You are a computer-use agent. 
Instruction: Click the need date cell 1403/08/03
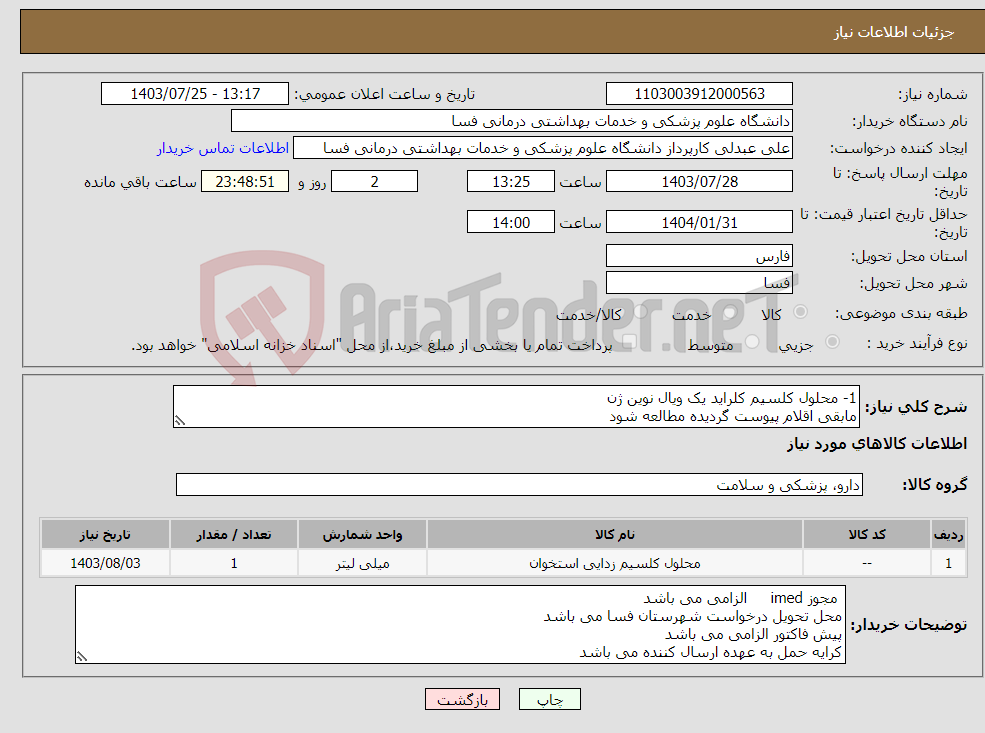coord(105,563)
